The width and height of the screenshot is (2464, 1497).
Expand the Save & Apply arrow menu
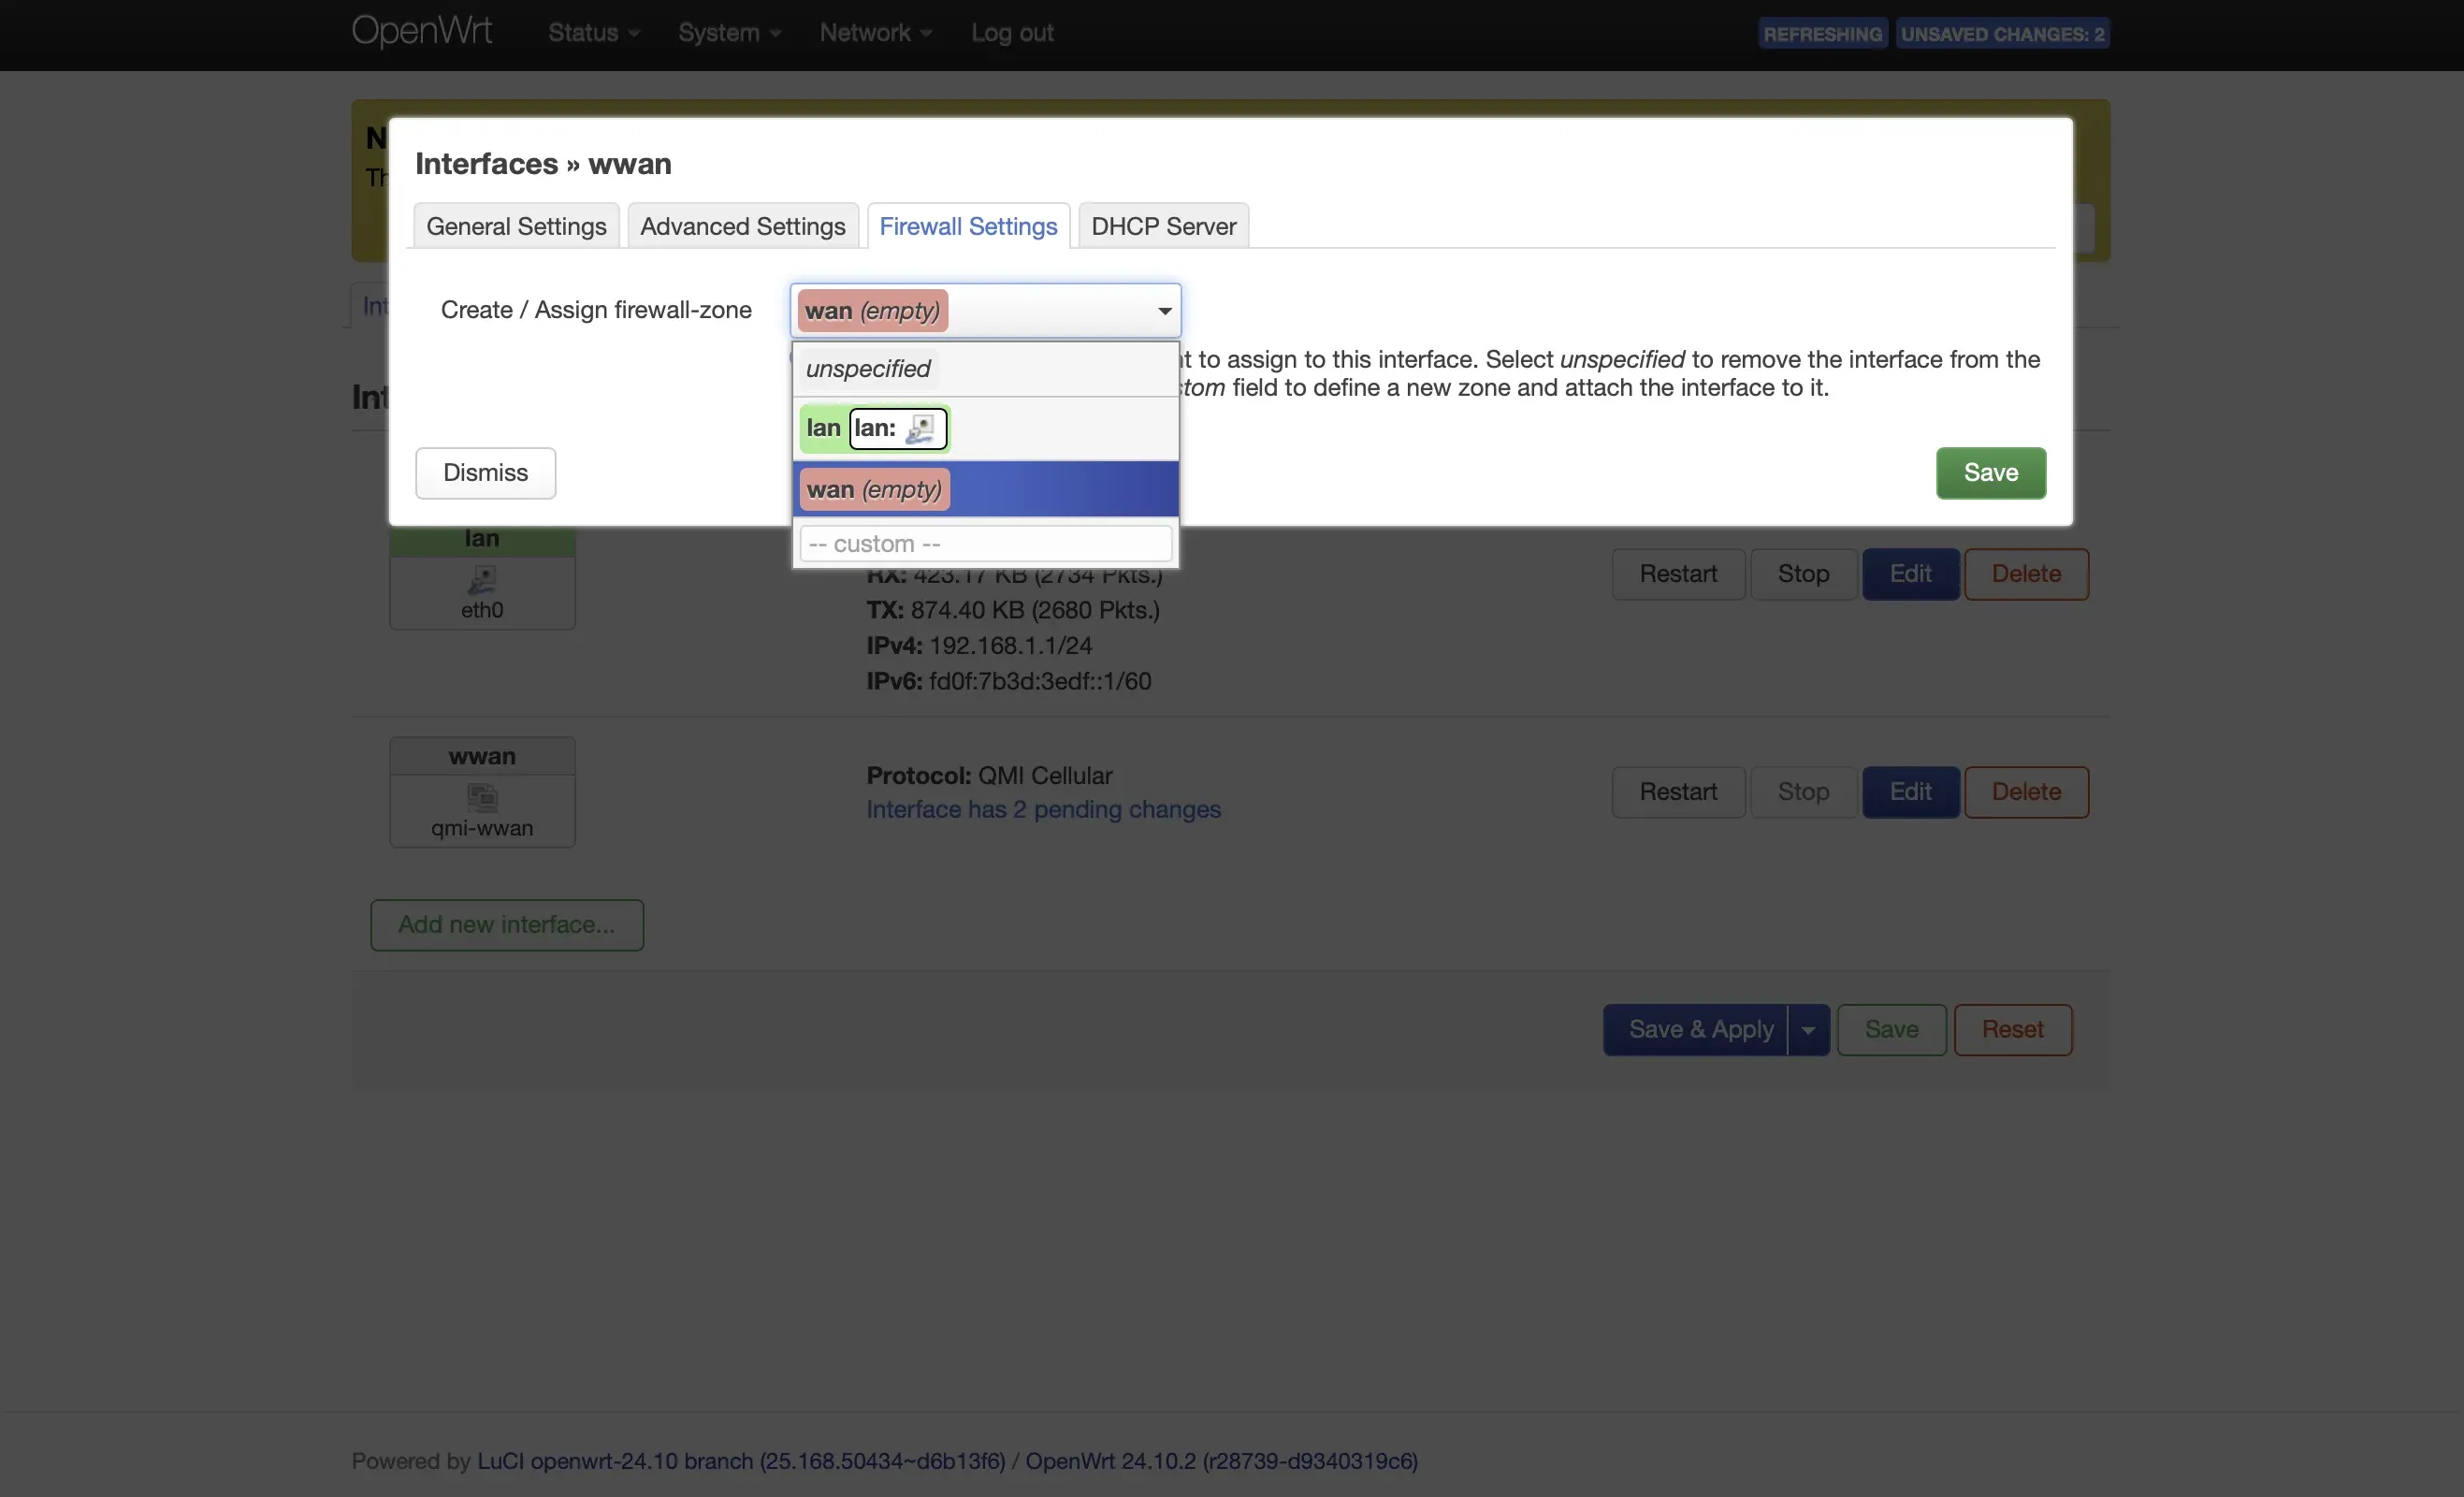(x=1808, y=1029)
